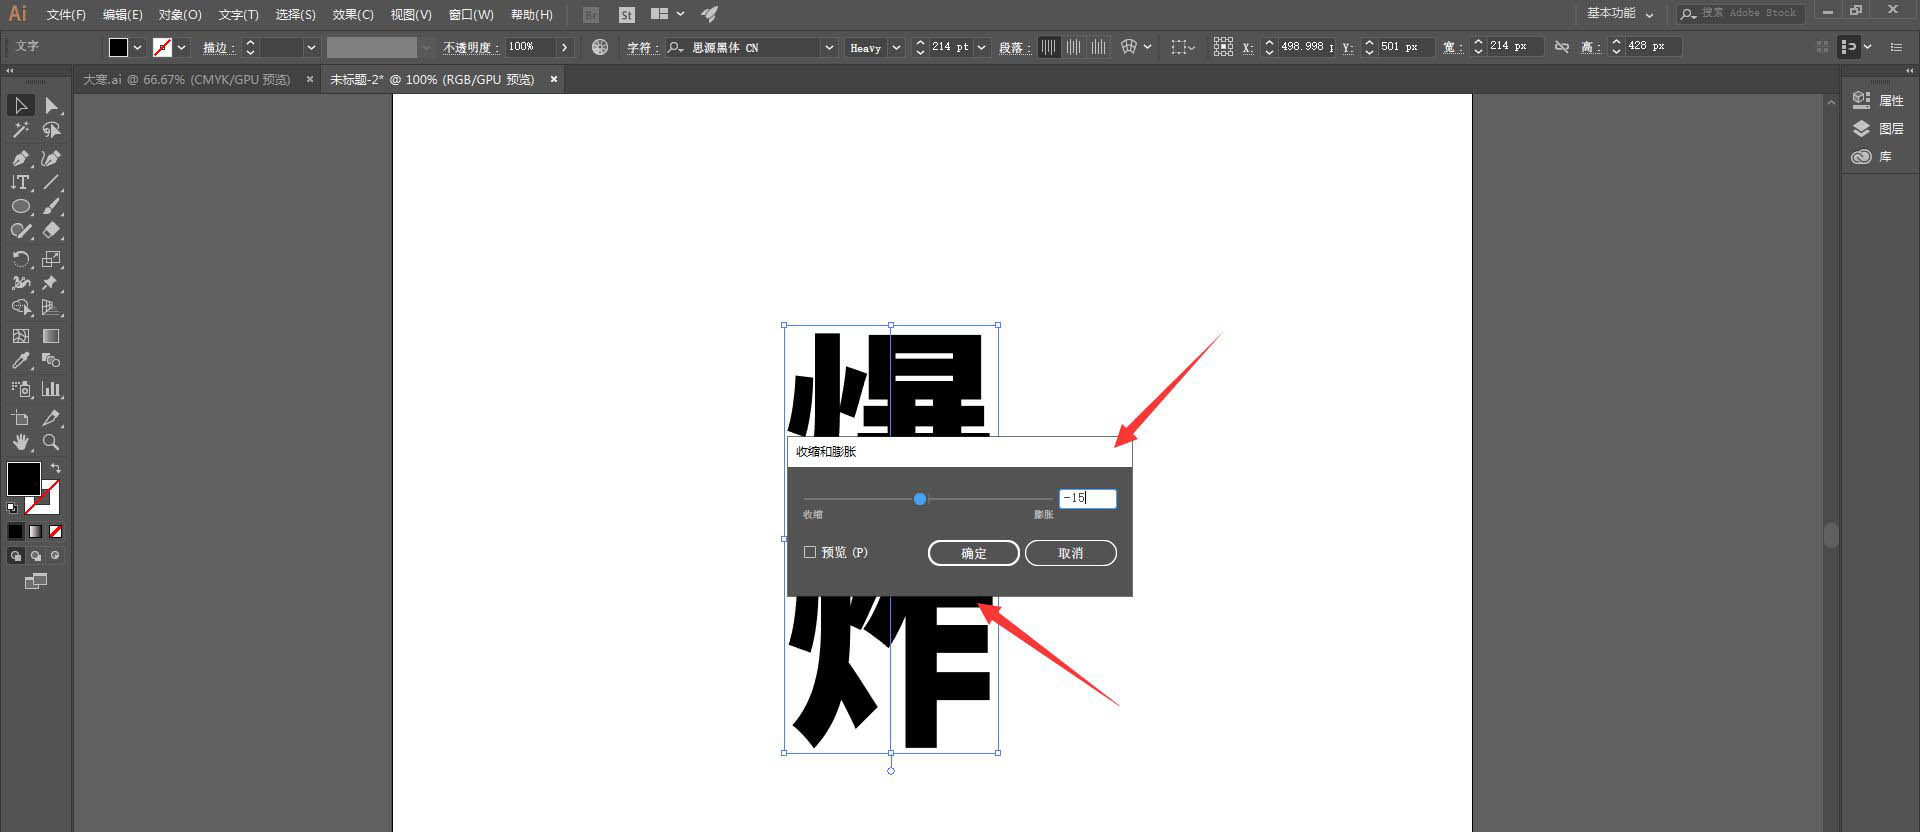The image size is (1920, 832).
Task: Change screen mode icon
Action: click(x=36, y=581)
